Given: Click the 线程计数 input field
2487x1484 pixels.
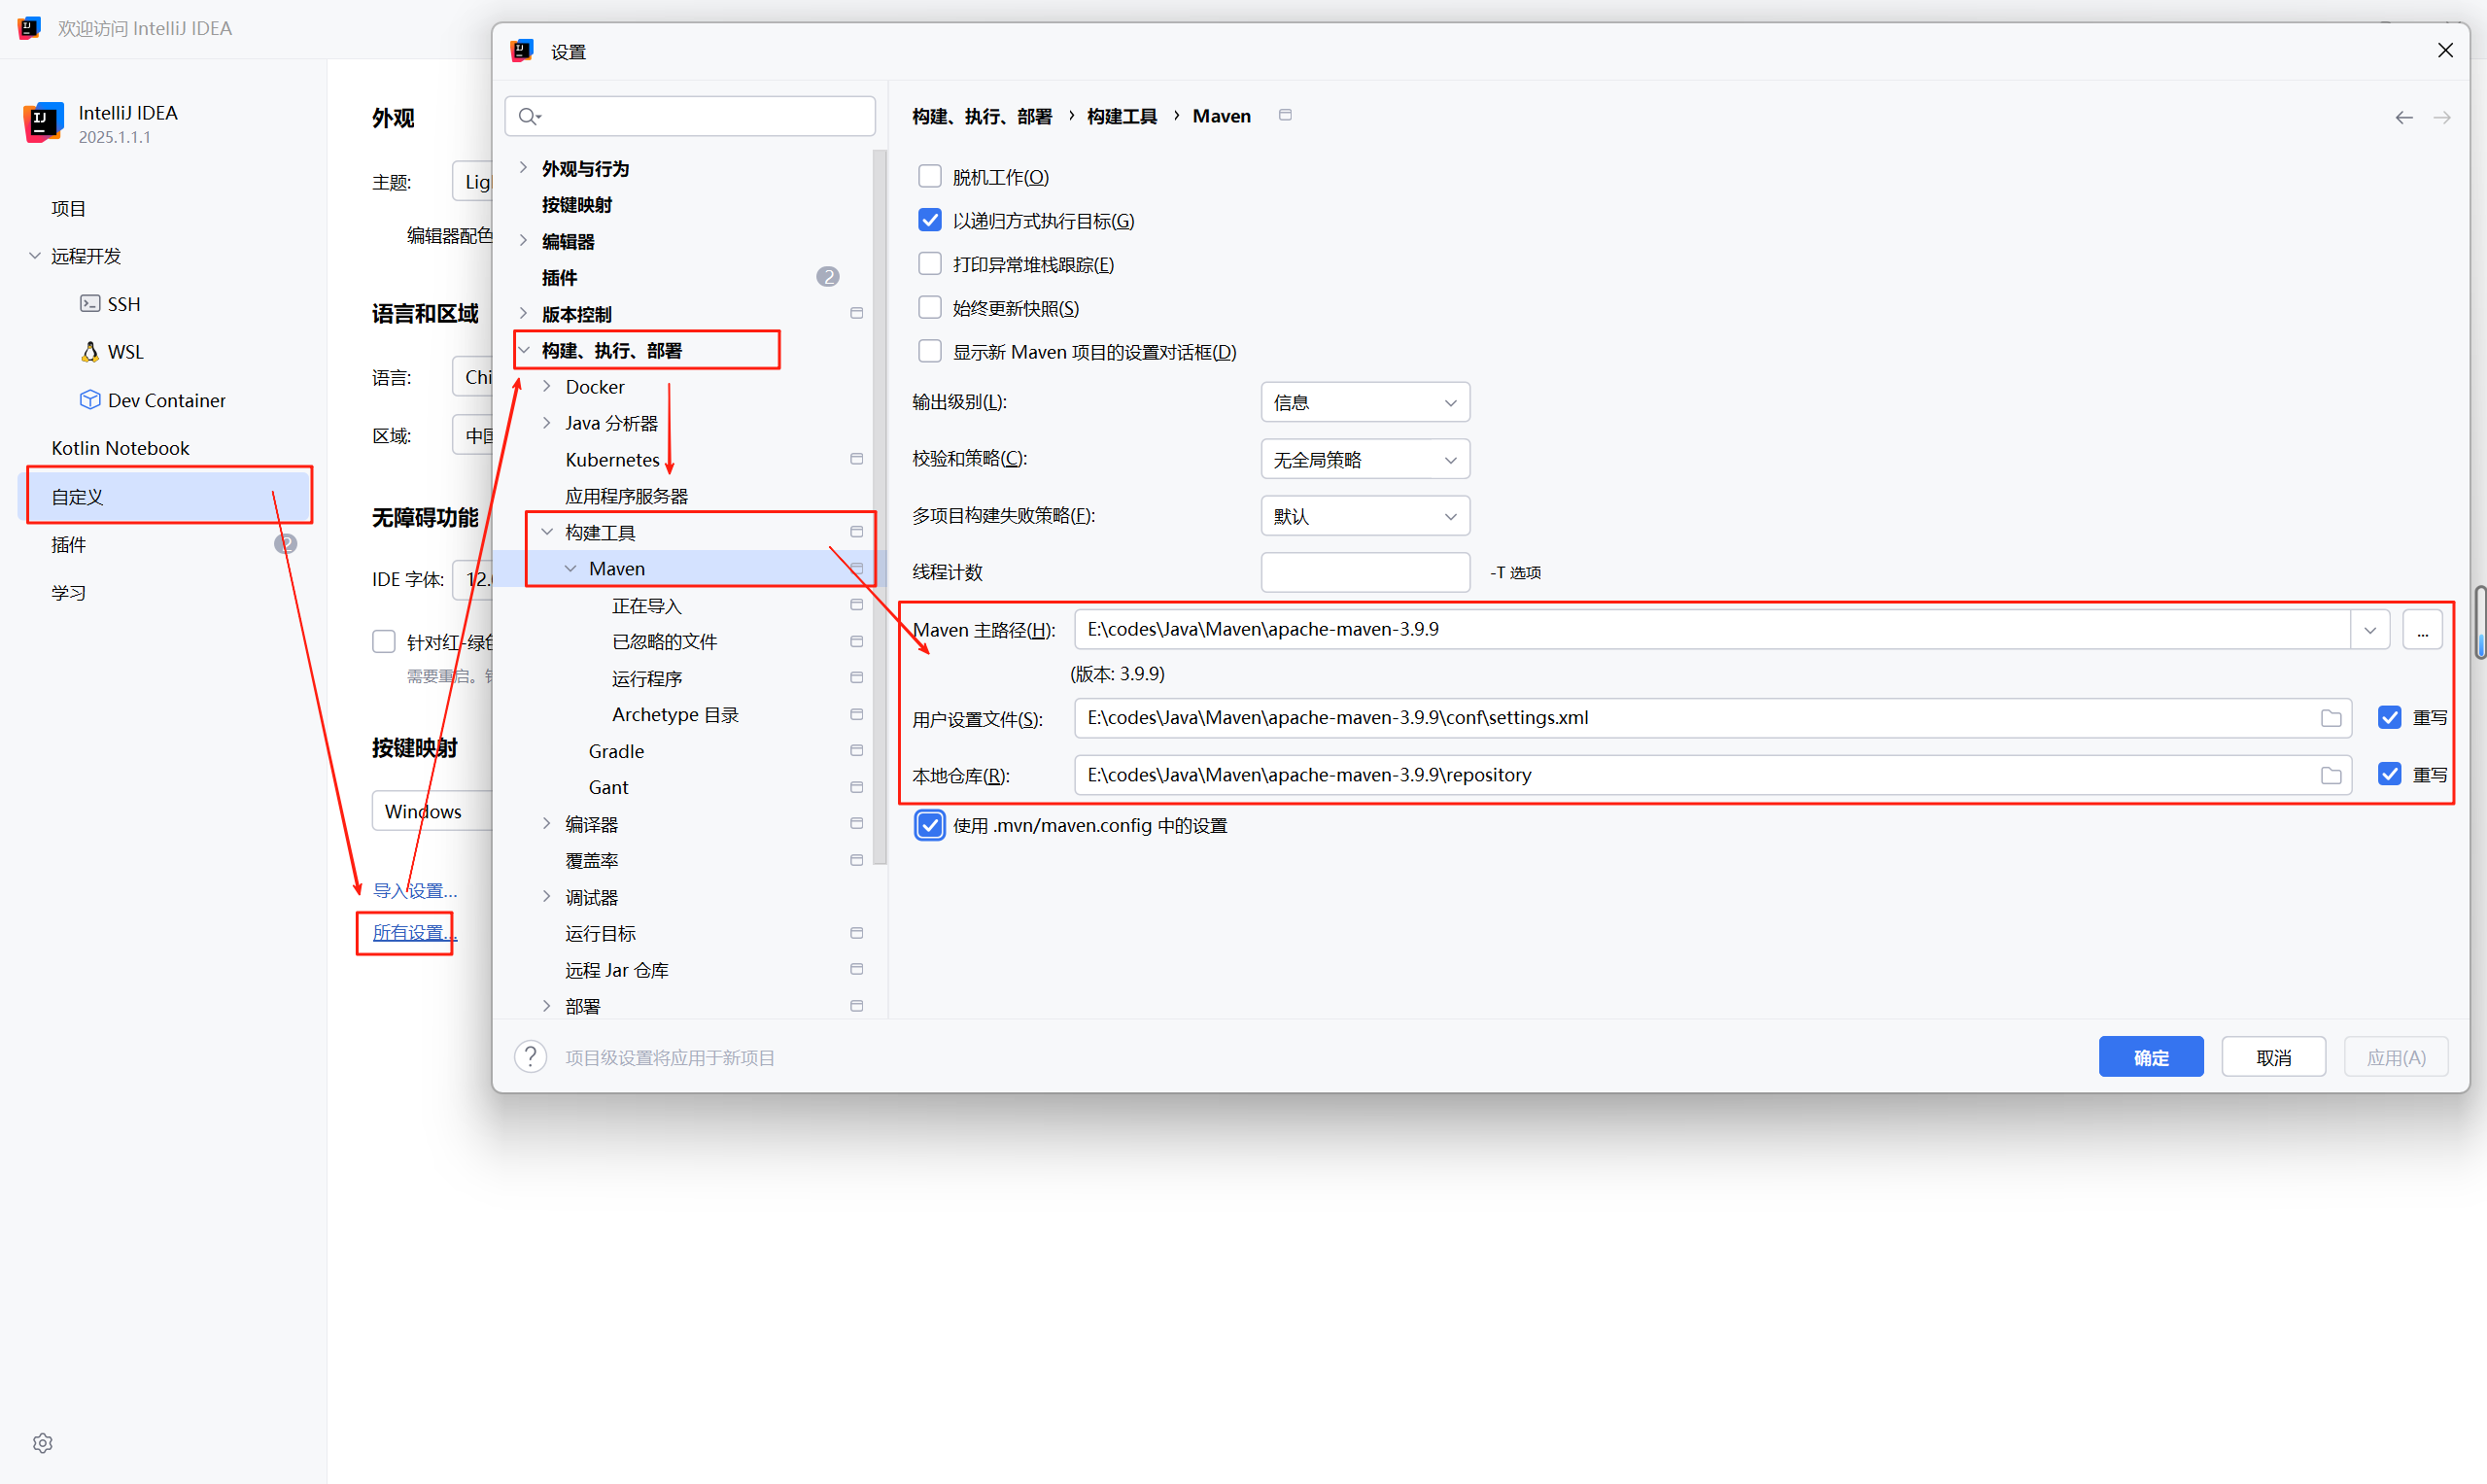Looking at the screenshot, I should point(1365,572).
